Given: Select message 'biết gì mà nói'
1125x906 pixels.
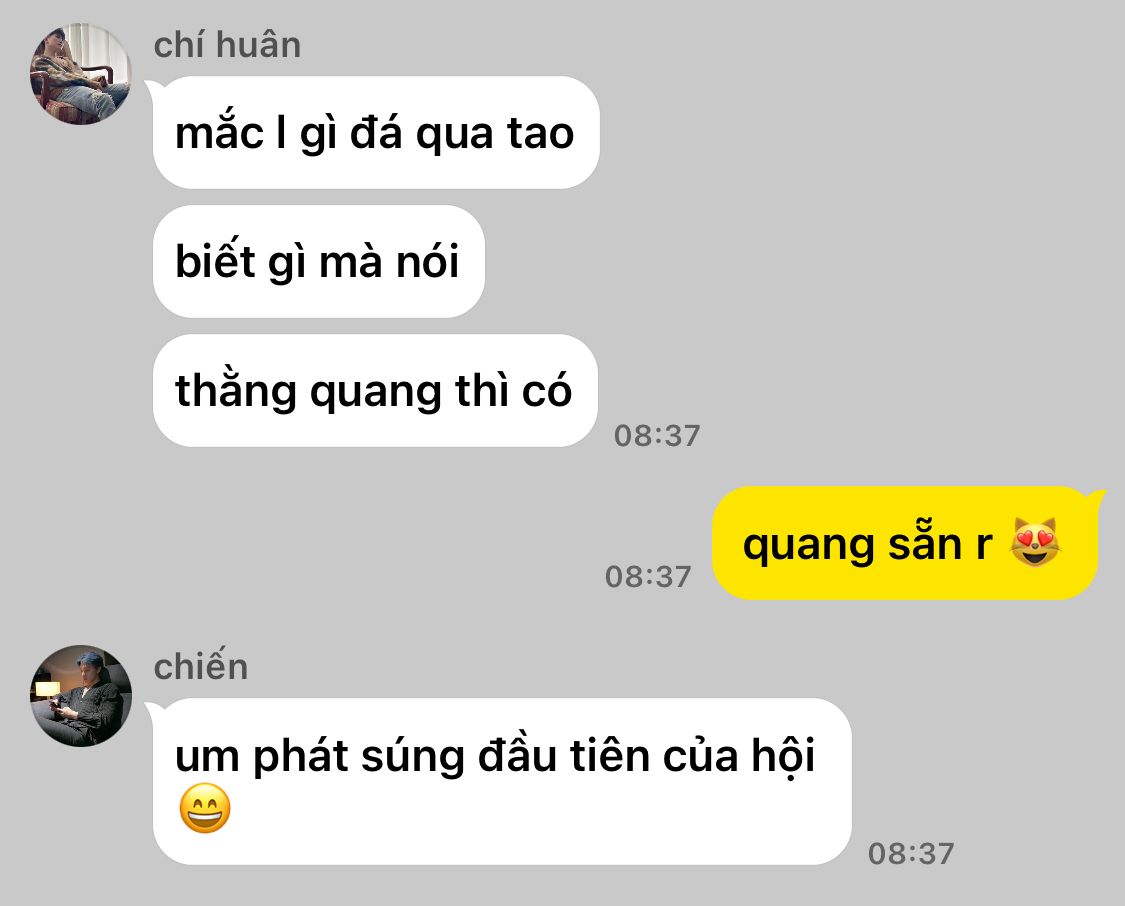Looking at the screenshot, I should pos(319,261).
